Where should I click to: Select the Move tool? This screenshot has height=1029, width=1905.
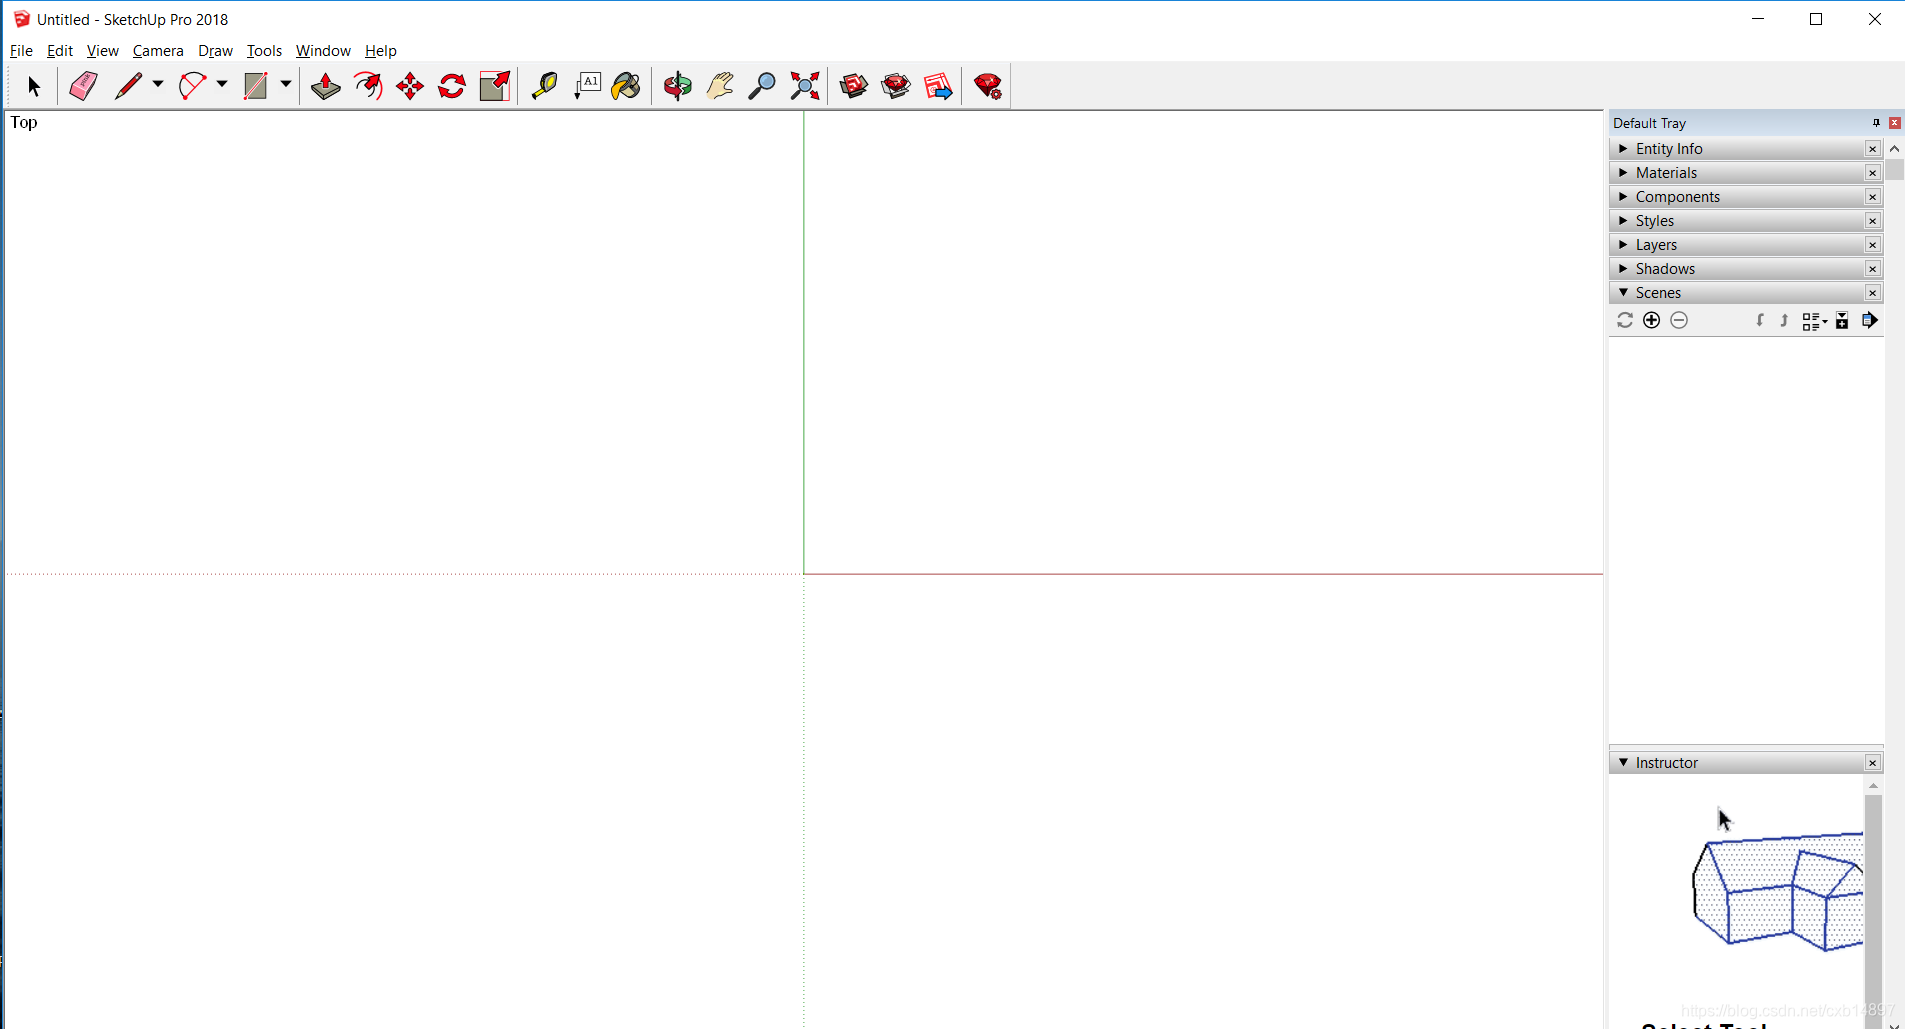(410, 86)
